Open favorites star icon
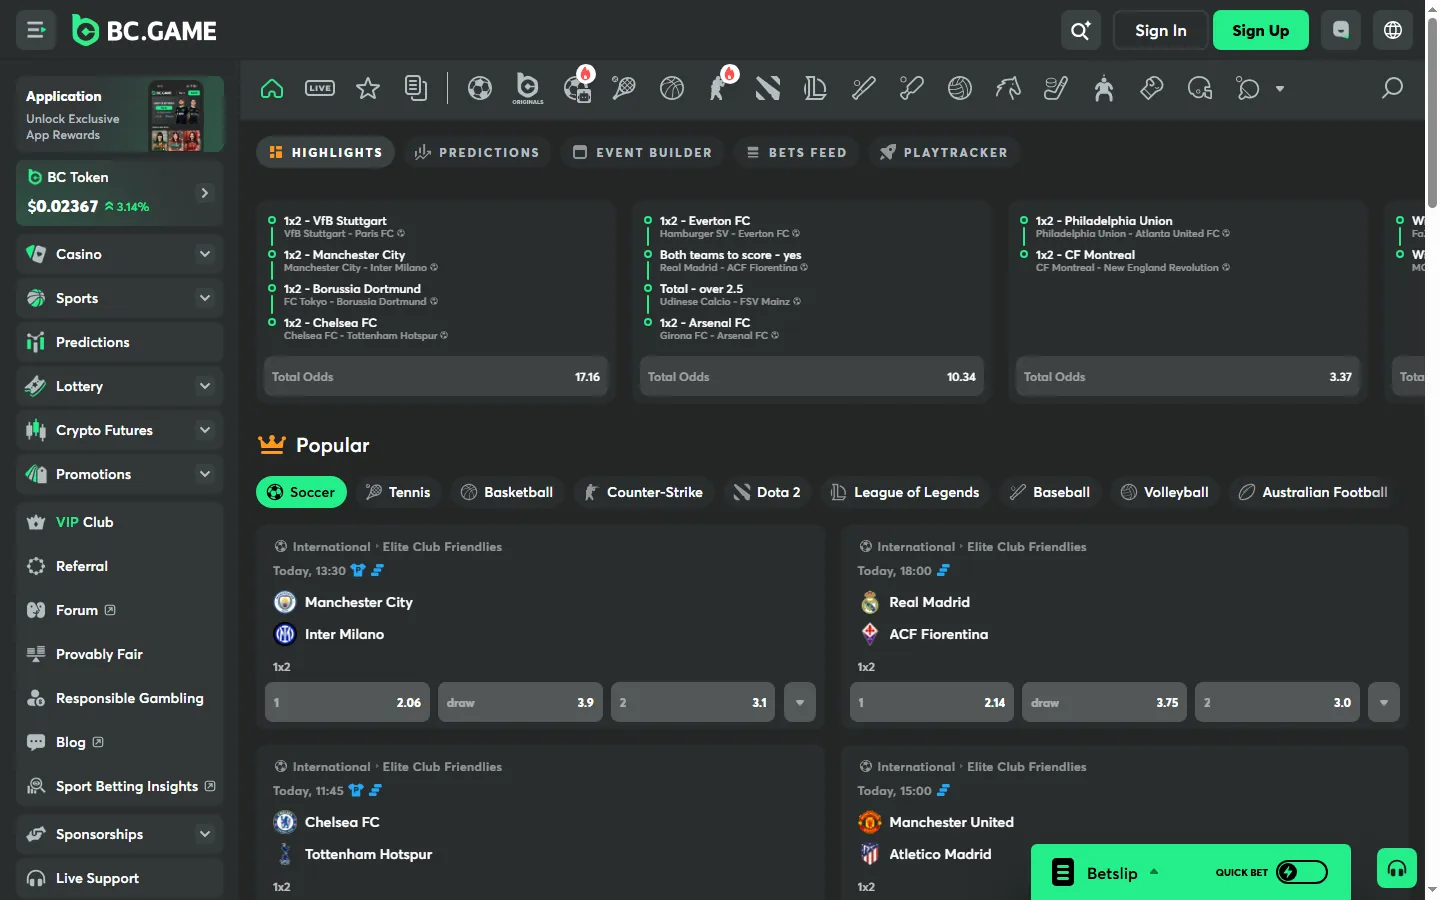1440x900 pixels. tap(368, 88)
